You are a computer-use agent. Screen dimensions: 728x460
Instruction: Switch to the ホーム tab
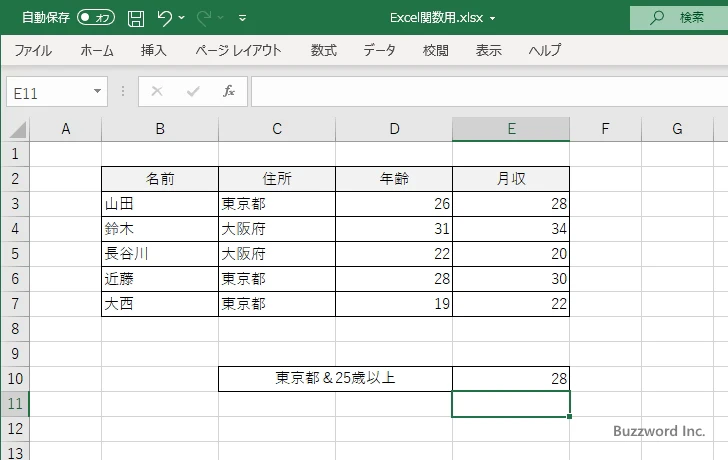pyautogui.click(x=97, y=50)
